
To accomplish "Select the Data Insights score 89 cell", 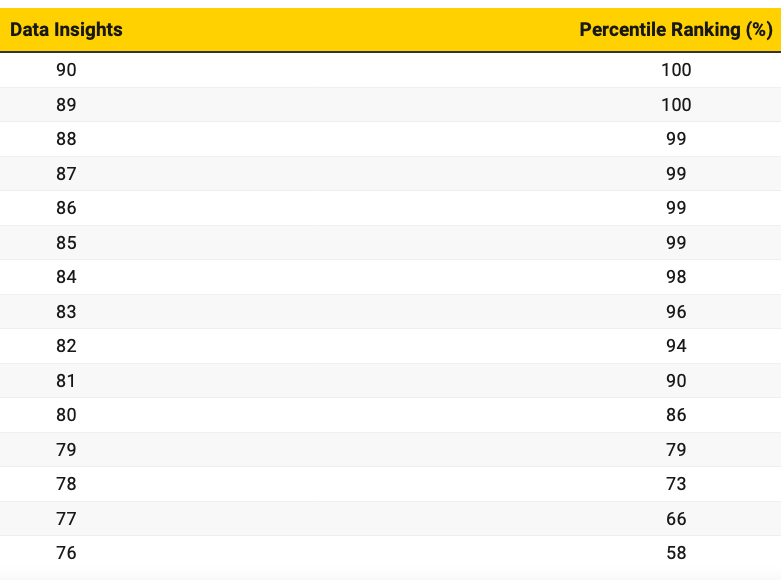I will pos(66,105).
